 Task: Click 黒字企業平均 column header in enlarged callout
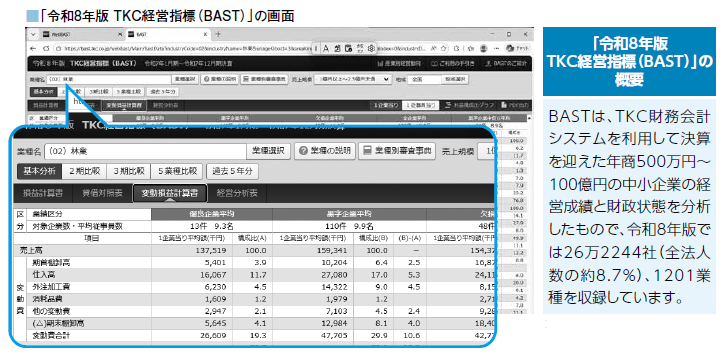pyautogui.click(x=350, y=214)
